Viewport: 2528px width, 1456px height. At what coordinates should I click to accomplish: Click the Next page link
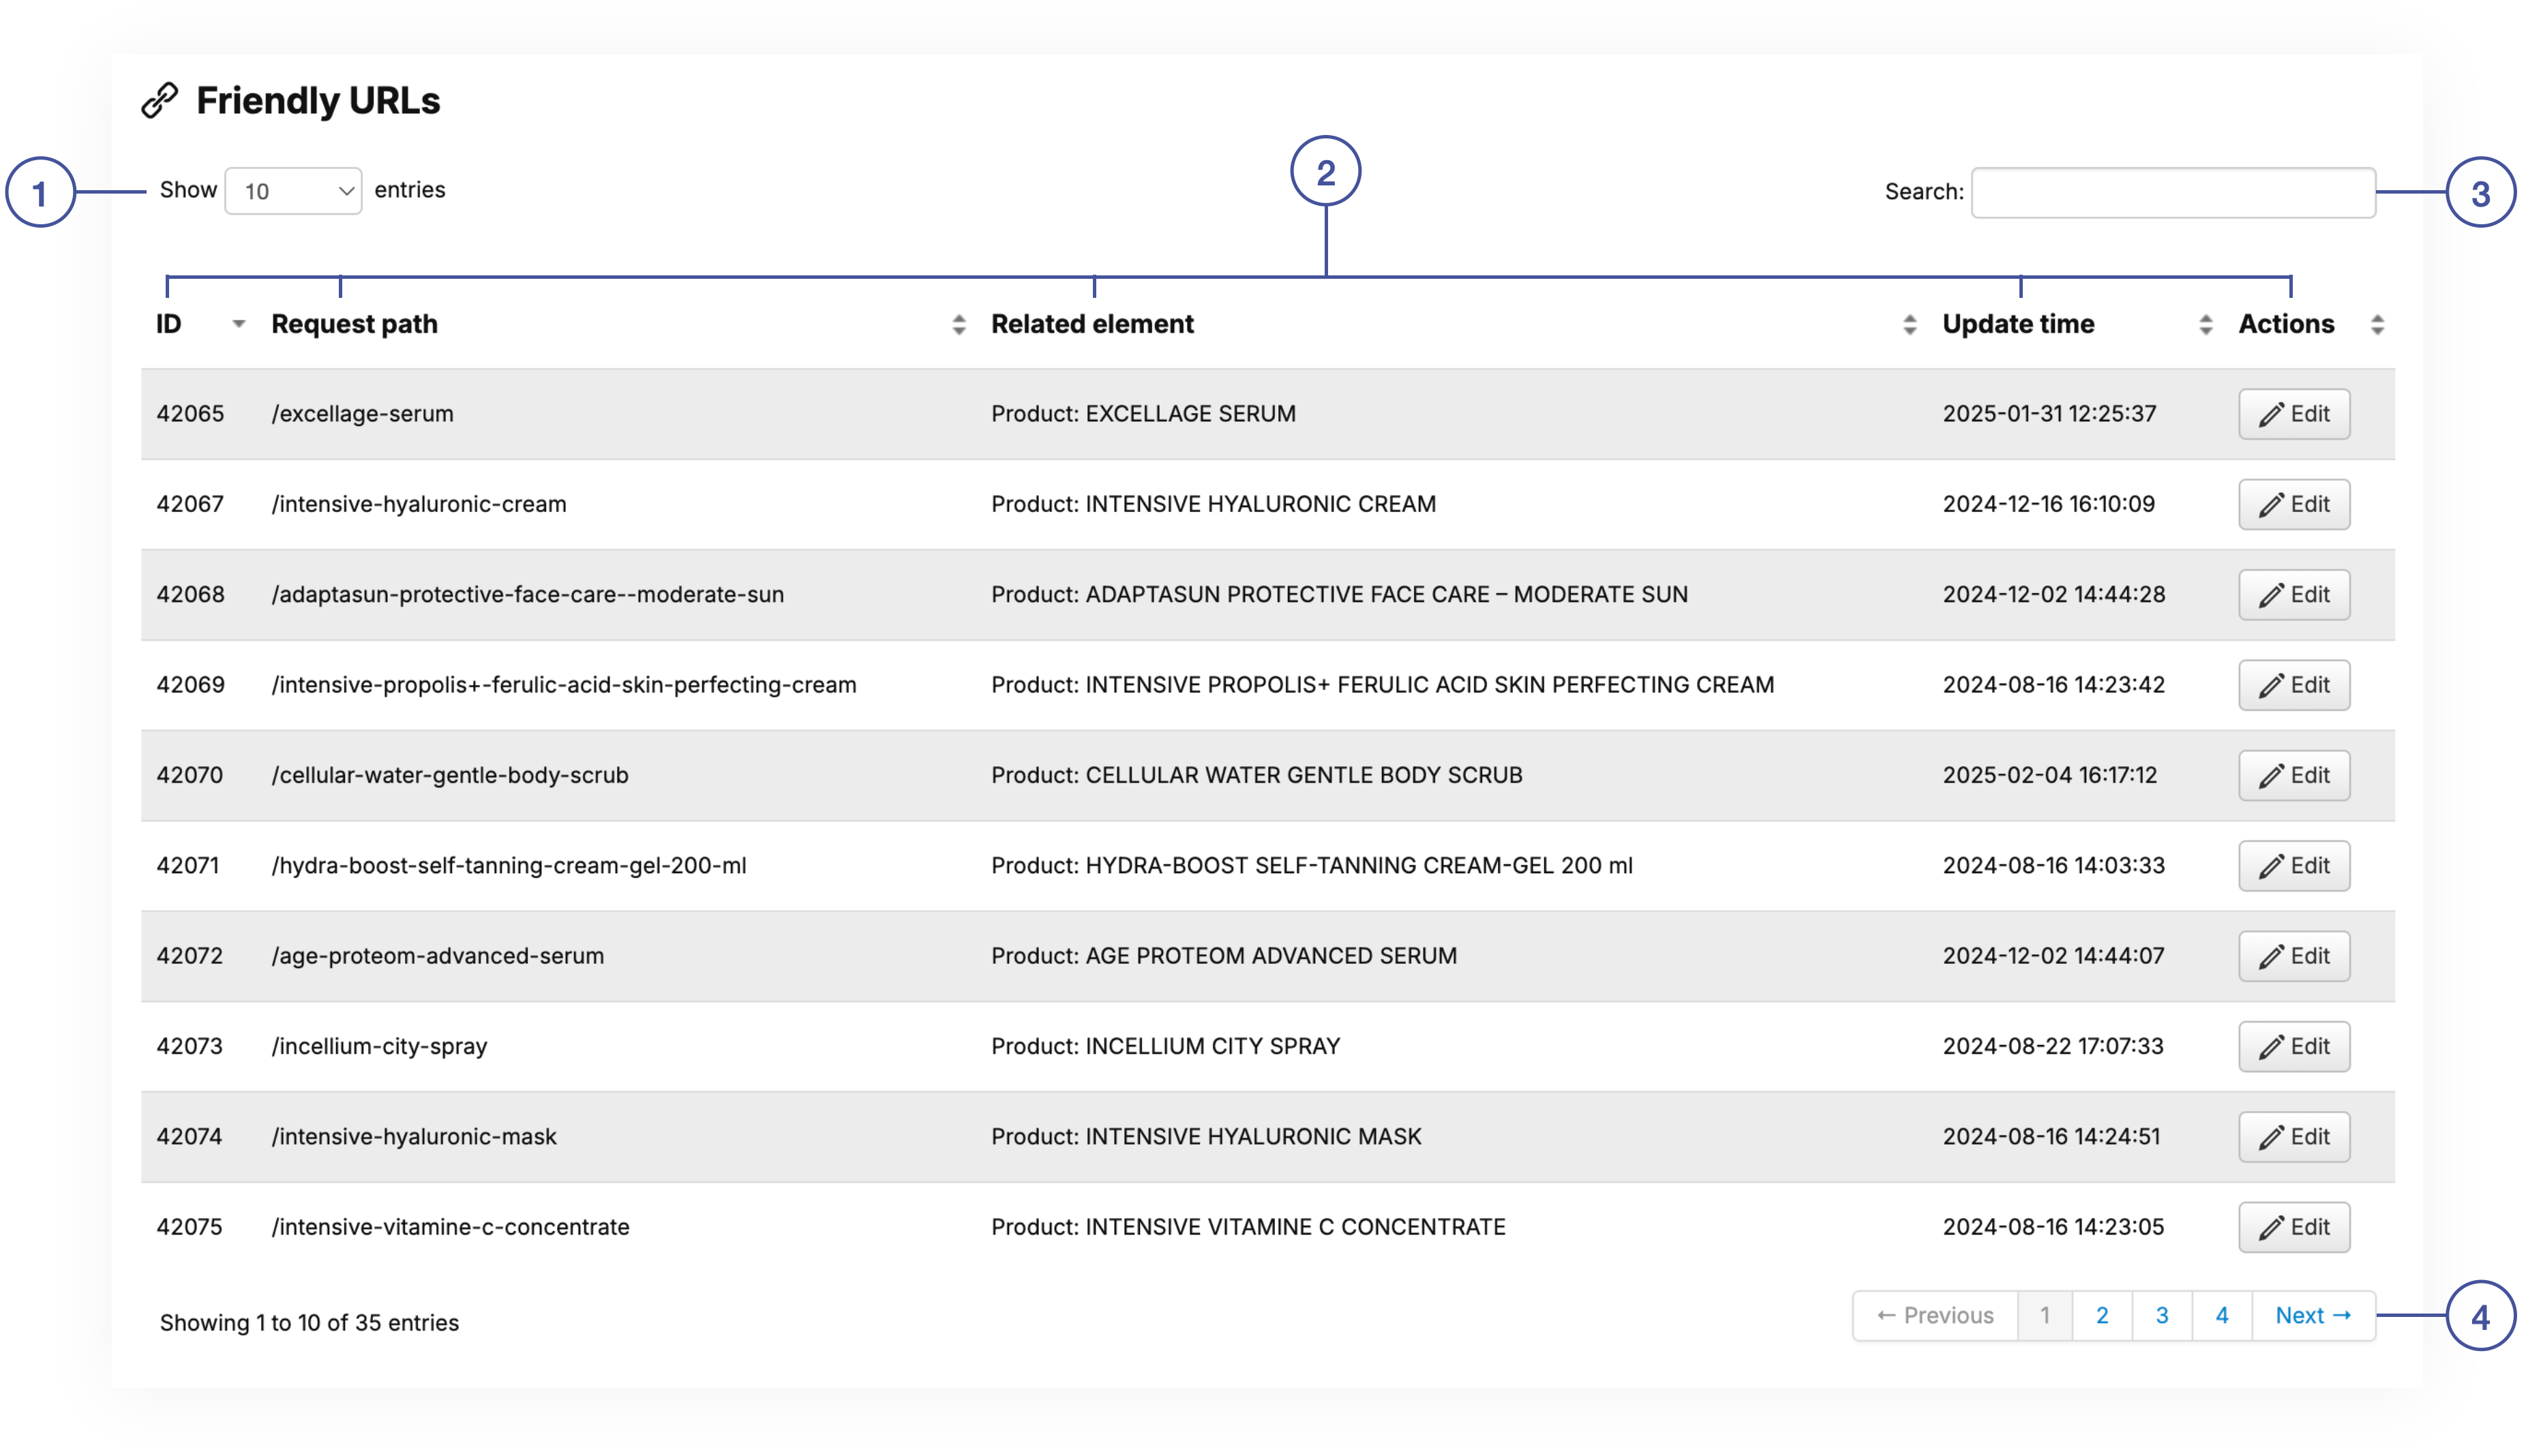point(2312,1316)
